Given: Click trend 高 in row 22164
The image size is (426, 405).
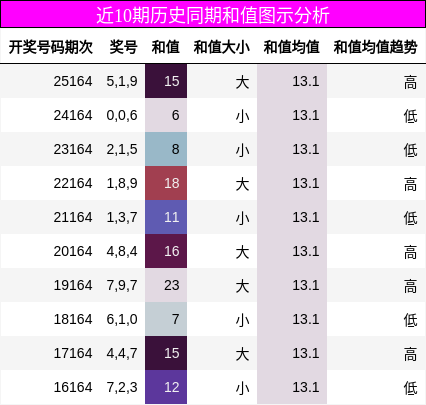Looking at the screenshot, I should pos(410,184).
